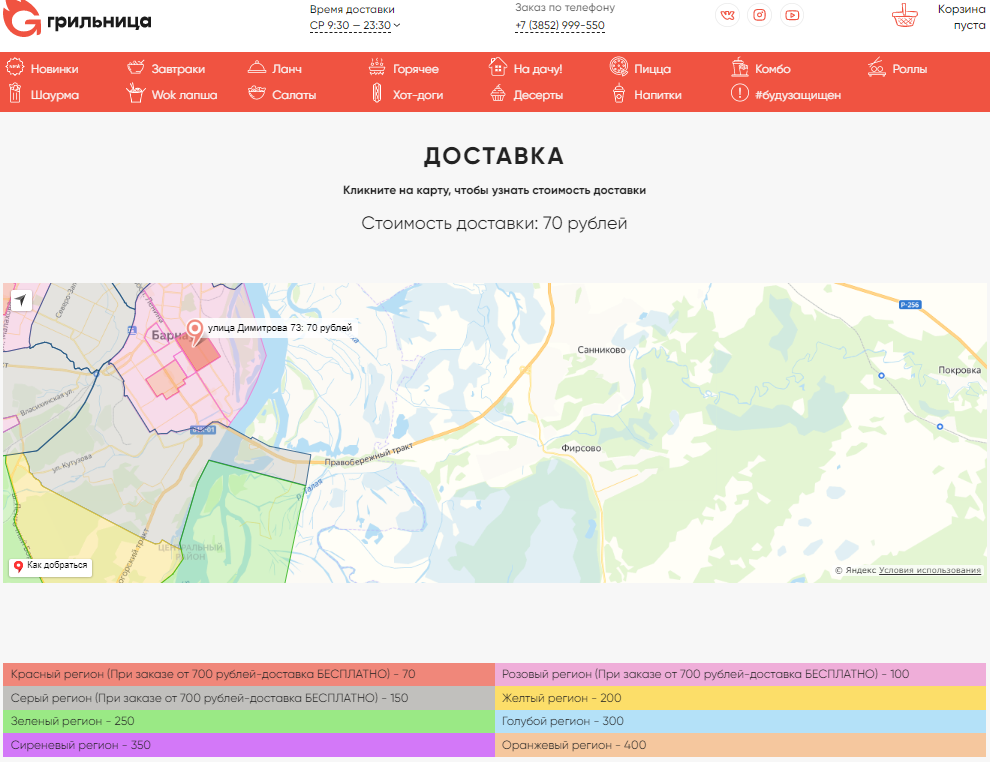Viewport: 990px width, 762px height.
Task: Open the Комбо menu category
Action: click(773, 69)
